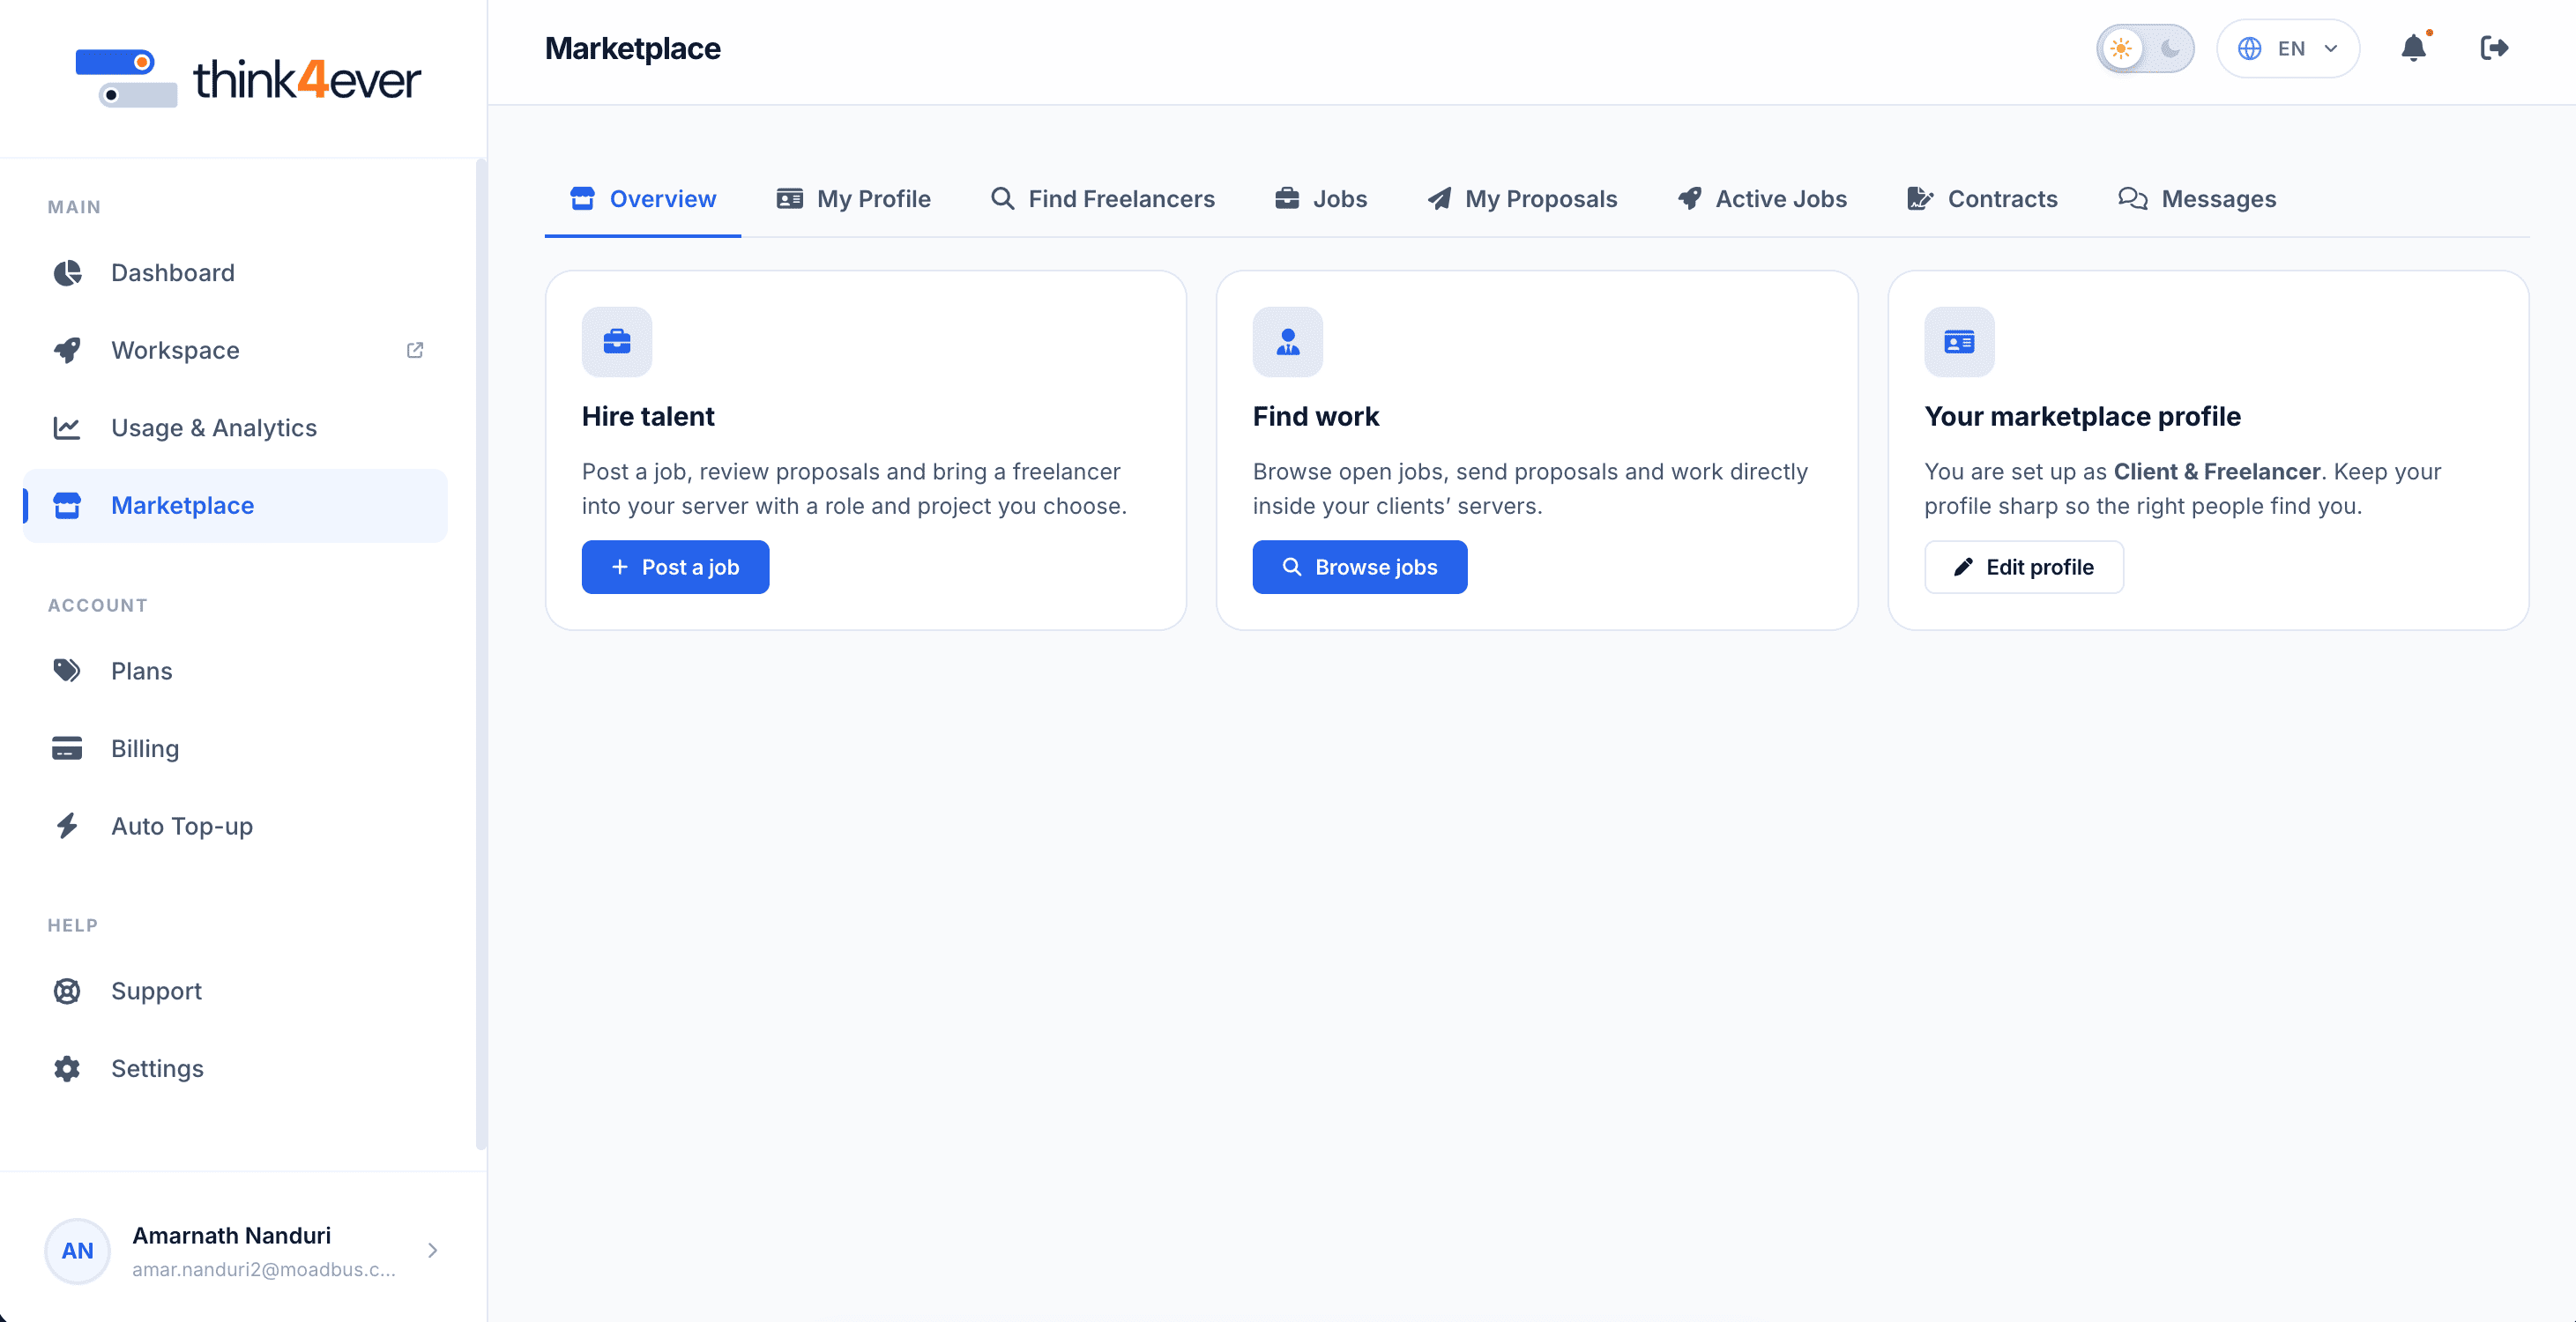Switch to dark mode with moon toggle

point(2170,48)
